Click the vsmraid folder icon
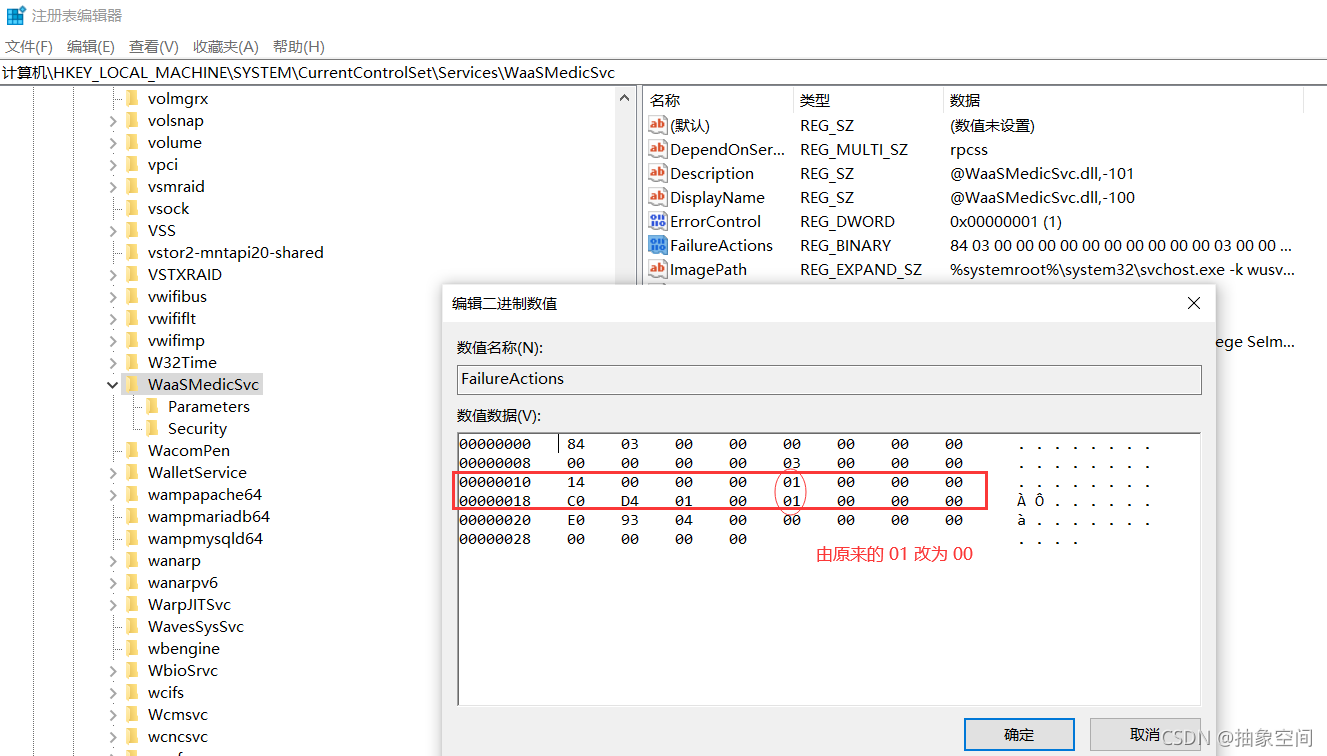The image size is (1327, 756). (132, 187)
